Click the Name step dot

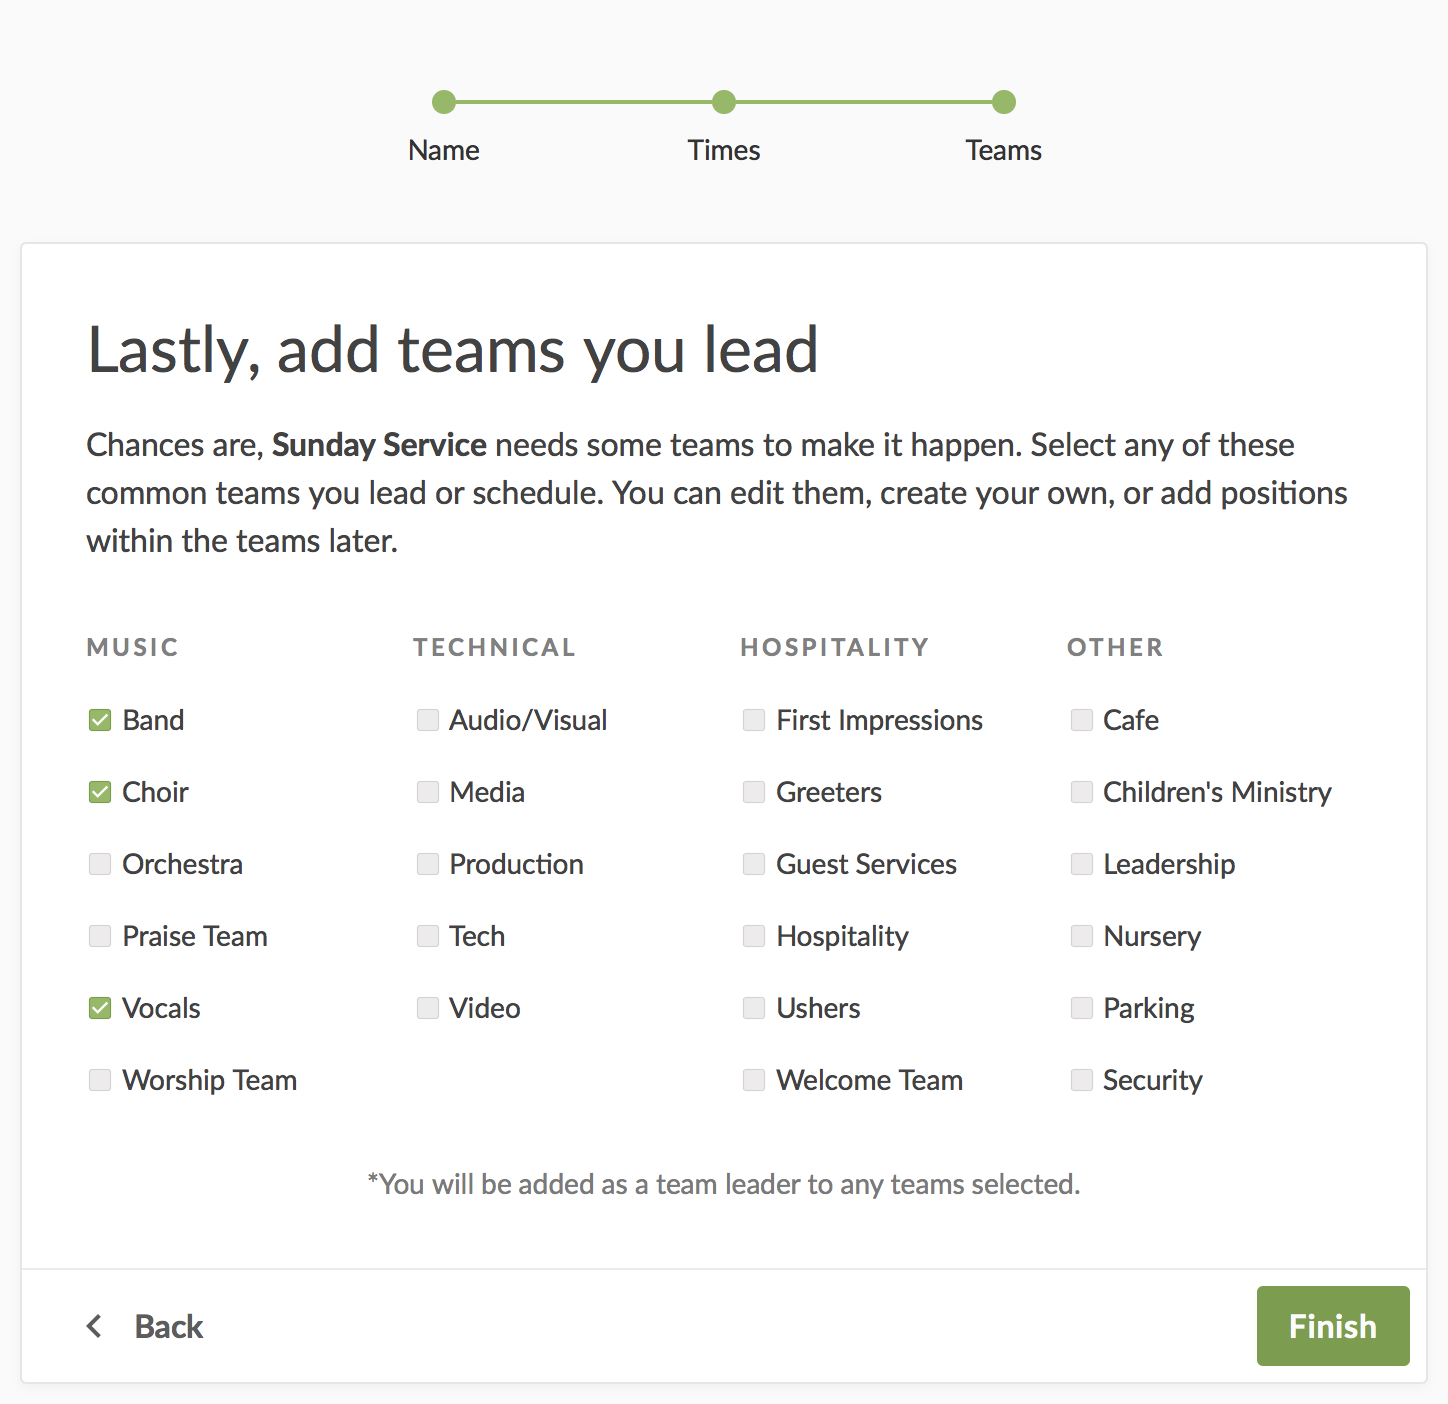444,102
